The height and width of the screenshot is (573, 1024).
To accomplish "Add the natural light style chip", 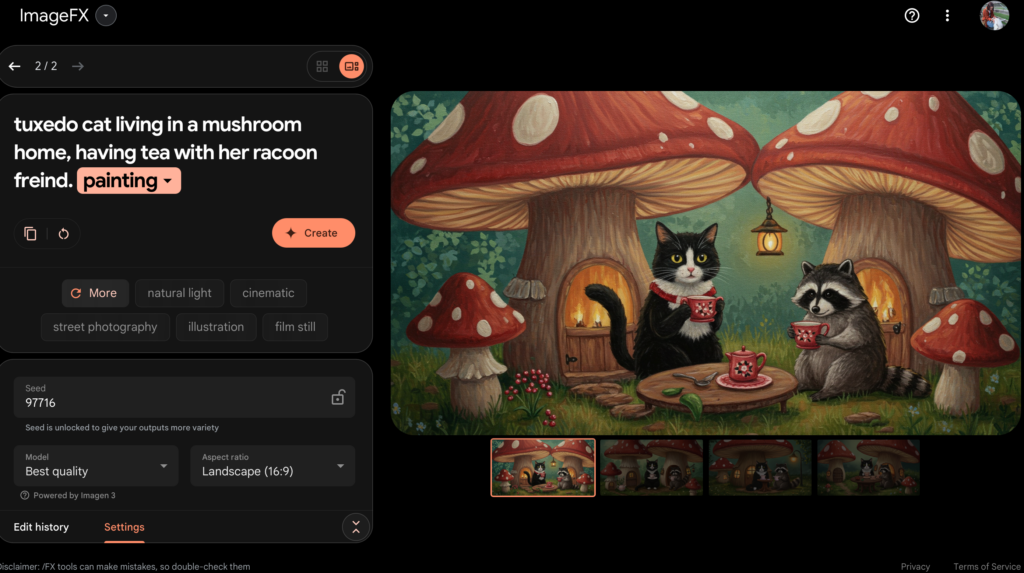I will 180,293.
